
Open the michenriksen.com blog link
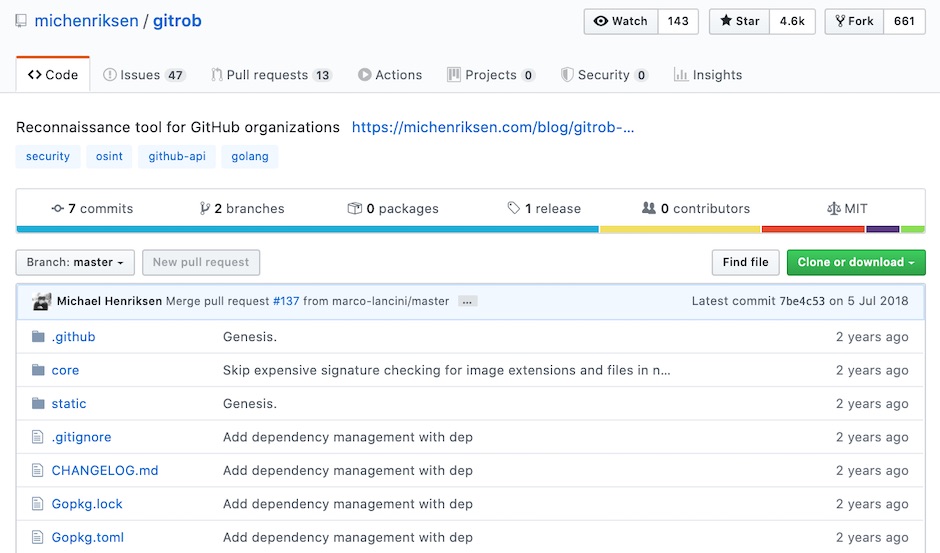[x=492, y=127]
